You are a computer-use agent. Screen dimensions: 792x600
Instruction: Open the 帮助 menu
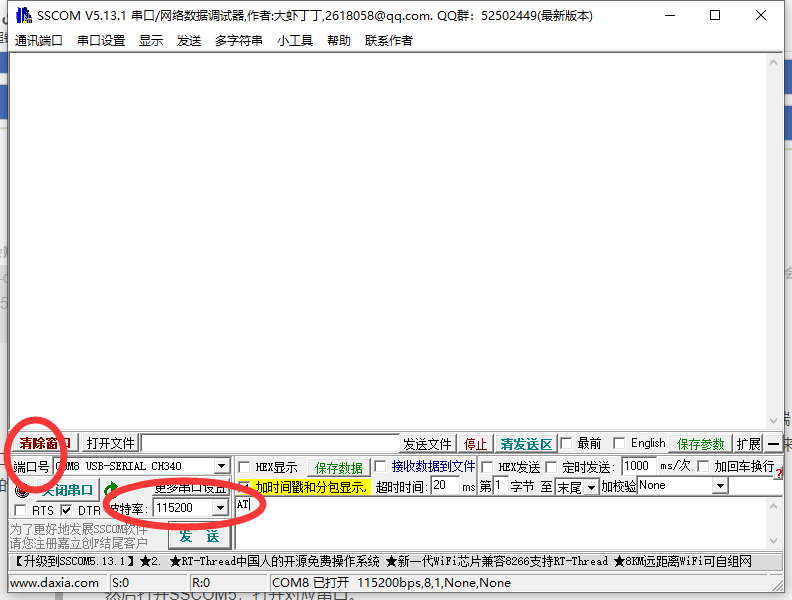point(338,40)
